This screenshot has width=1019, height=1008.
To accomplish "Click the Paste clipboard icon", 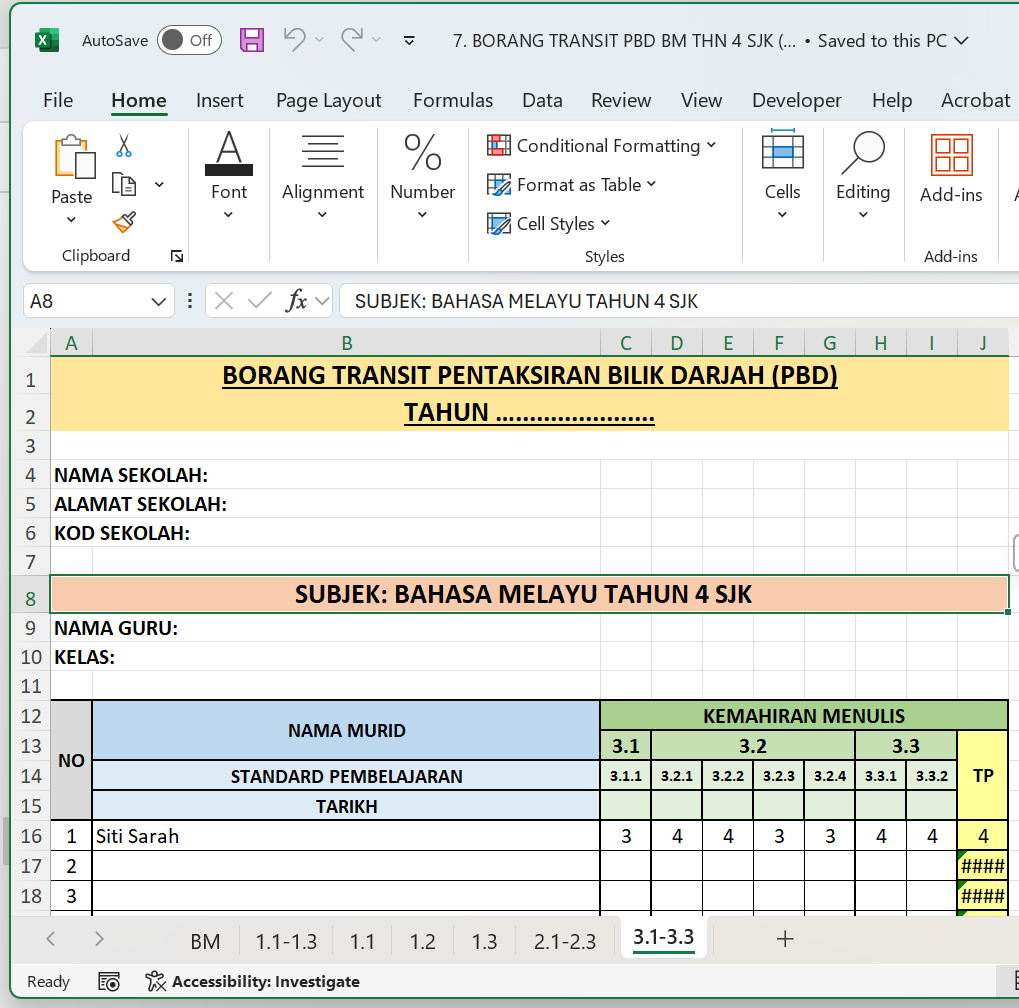I will click(75, 157).
